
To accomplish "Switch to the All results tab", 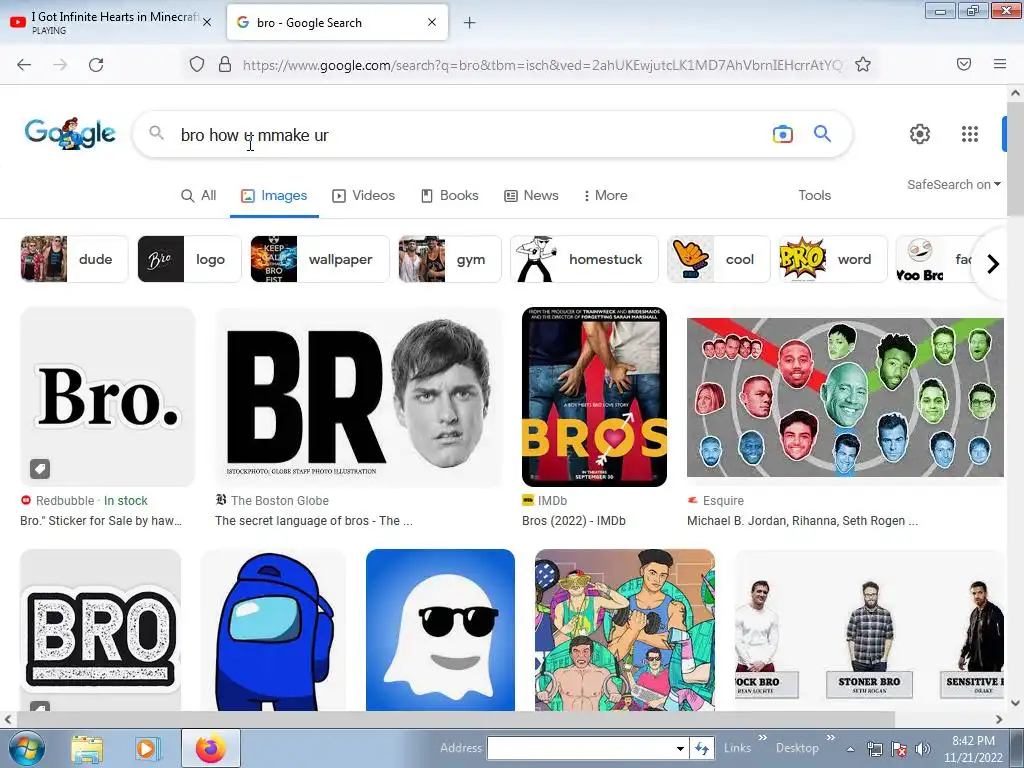I will click(199, 195).
